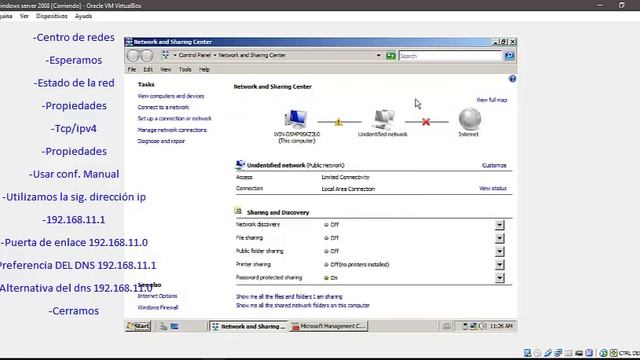640x360 pixels.
Task: Click the View status link
Action: click(x=493, y=188)
